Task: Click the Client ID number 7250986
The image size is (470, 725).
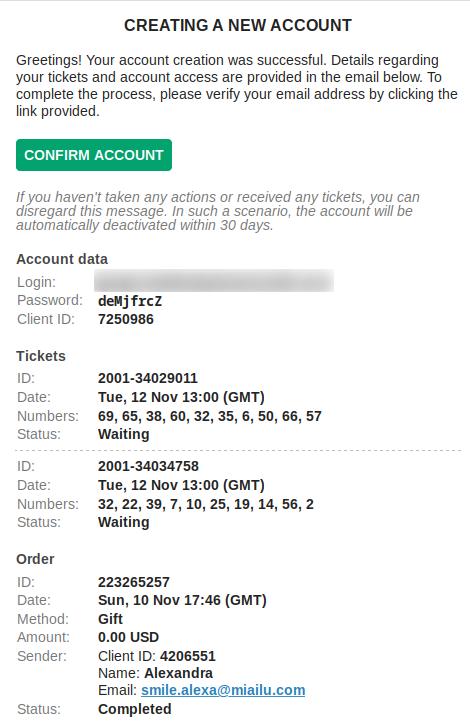Action: coord(126,319)
